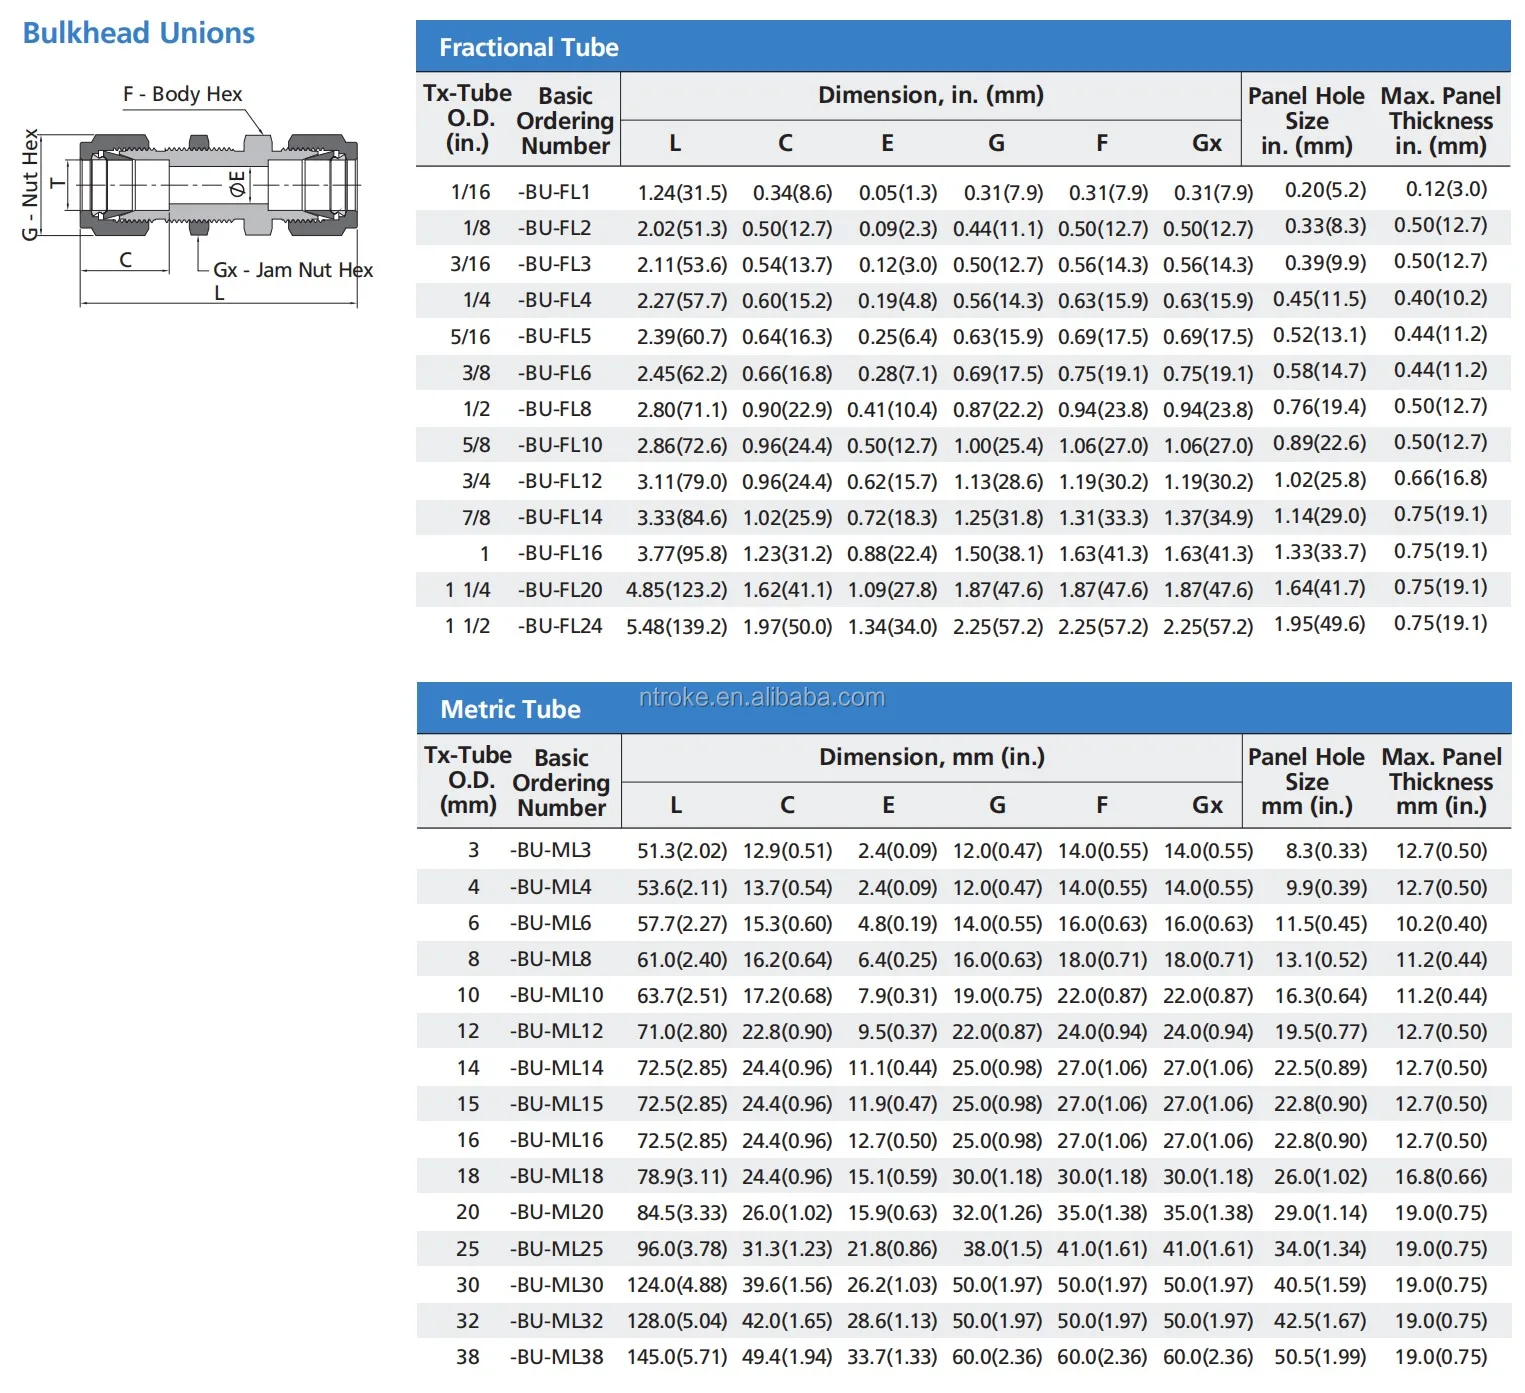Click the 5.48(139.2) length value
The image size is (1525, 1393).
(676, 627)
